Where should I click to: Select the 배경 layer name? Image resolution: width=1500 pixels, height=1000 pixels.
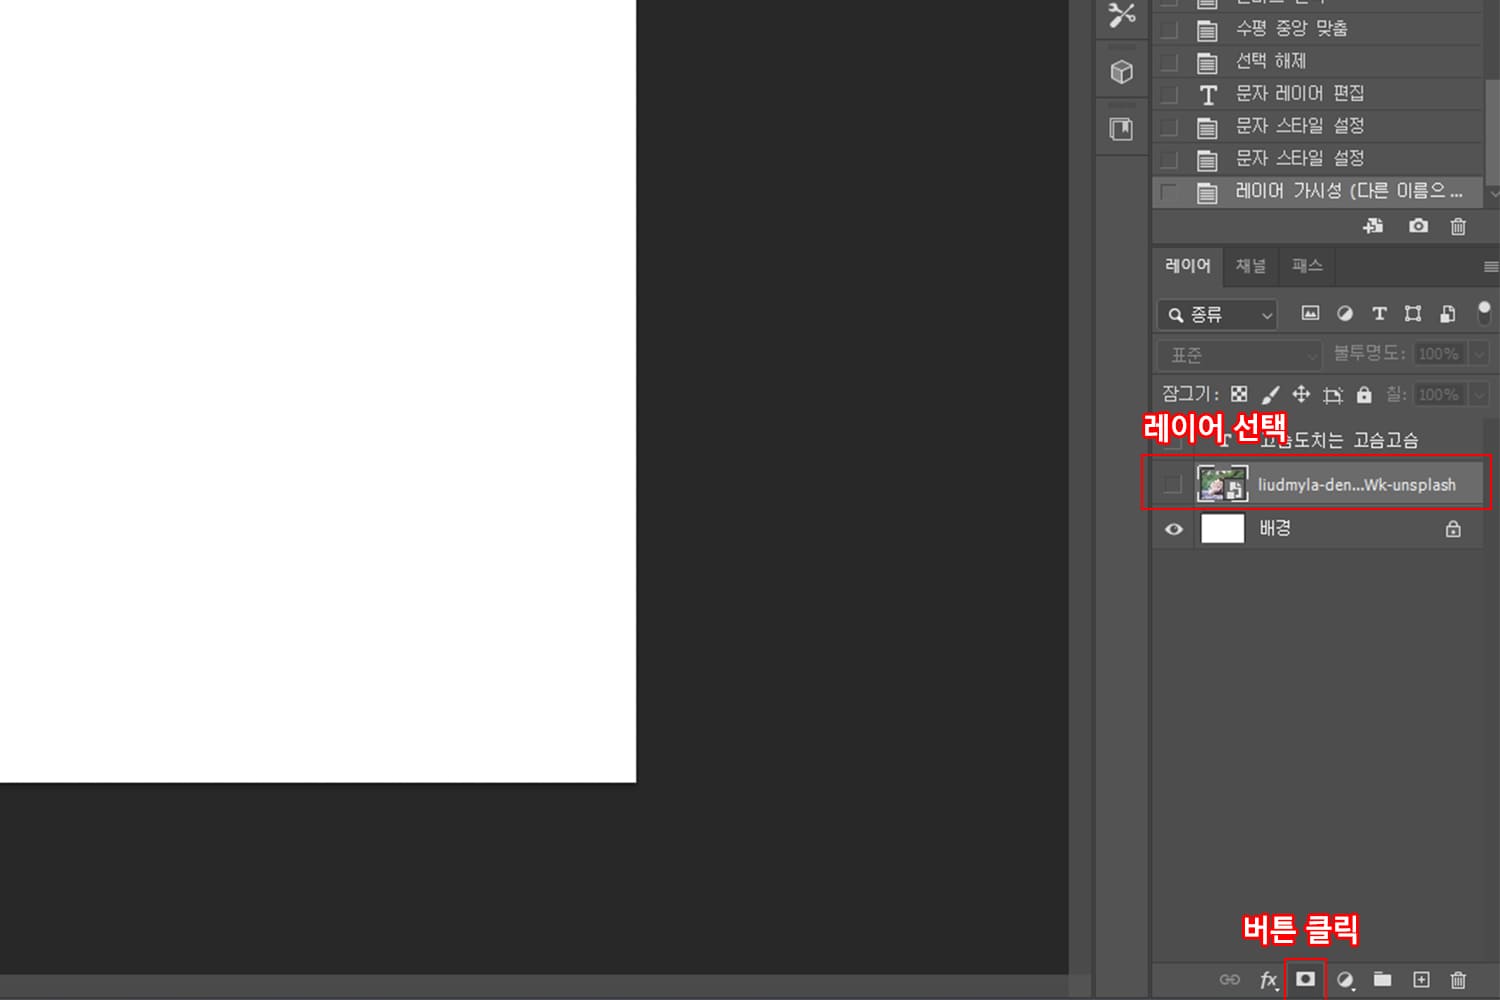(1275, 528)
